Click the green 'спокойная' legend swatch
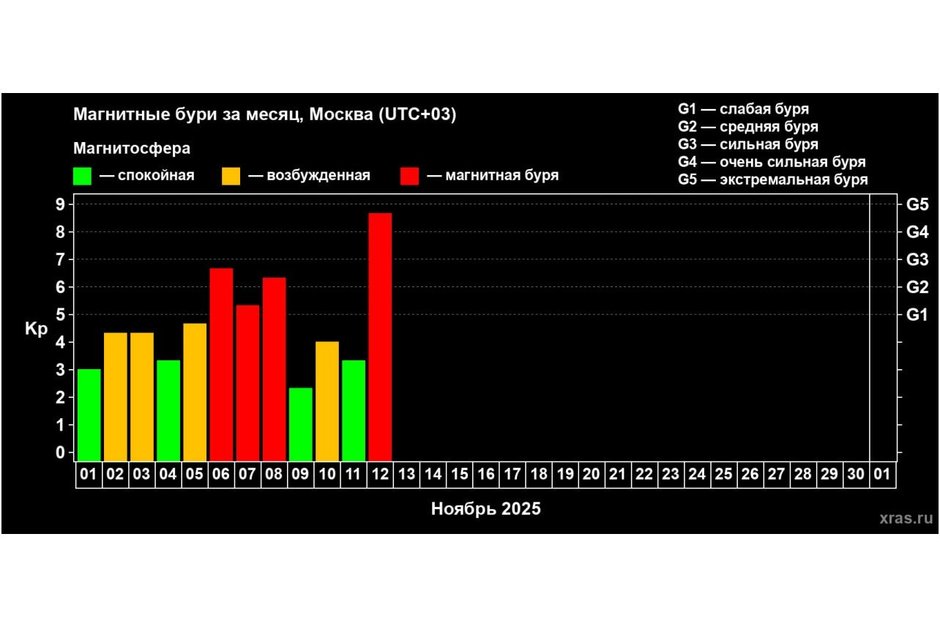Viewport: 940px width, 627px height. tap(83, 176)
